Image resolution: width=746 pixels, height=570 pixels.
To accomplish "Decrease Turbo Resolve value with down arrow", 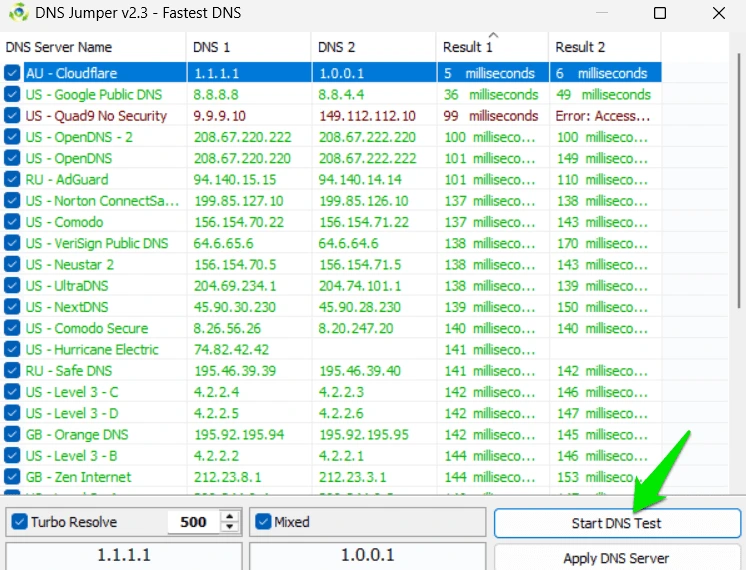I will pyautogui.click(x=230, y=527).
